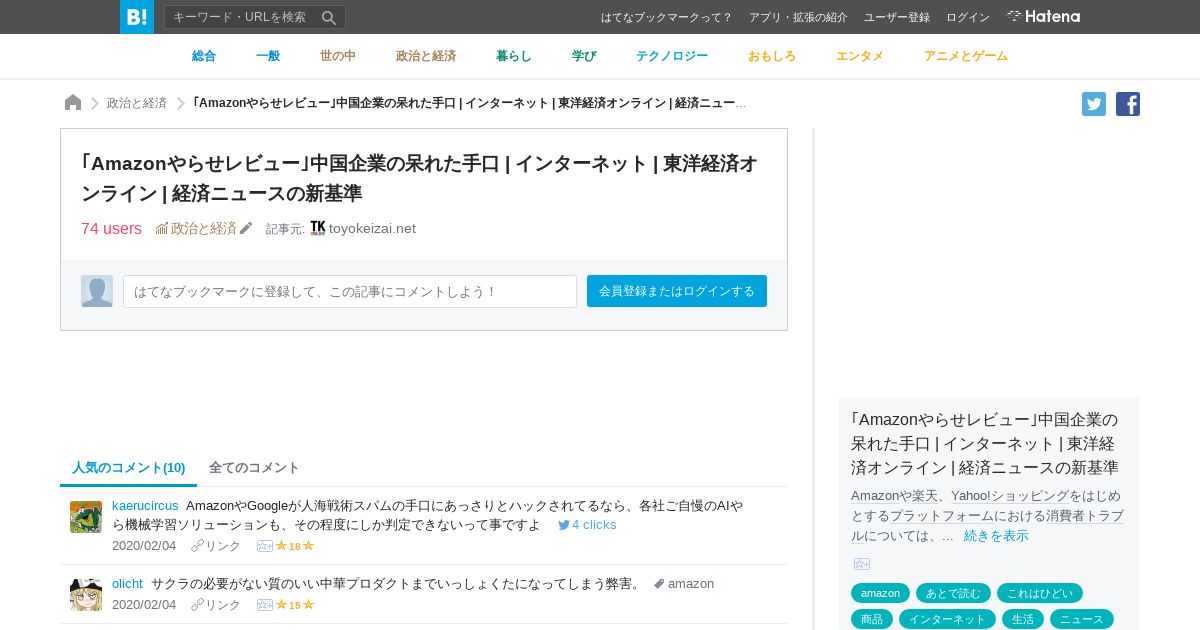Viewport: 1200px width, 630px height.
Task: Click 2020/02/04 date on olicht comment
Action: 144,605
